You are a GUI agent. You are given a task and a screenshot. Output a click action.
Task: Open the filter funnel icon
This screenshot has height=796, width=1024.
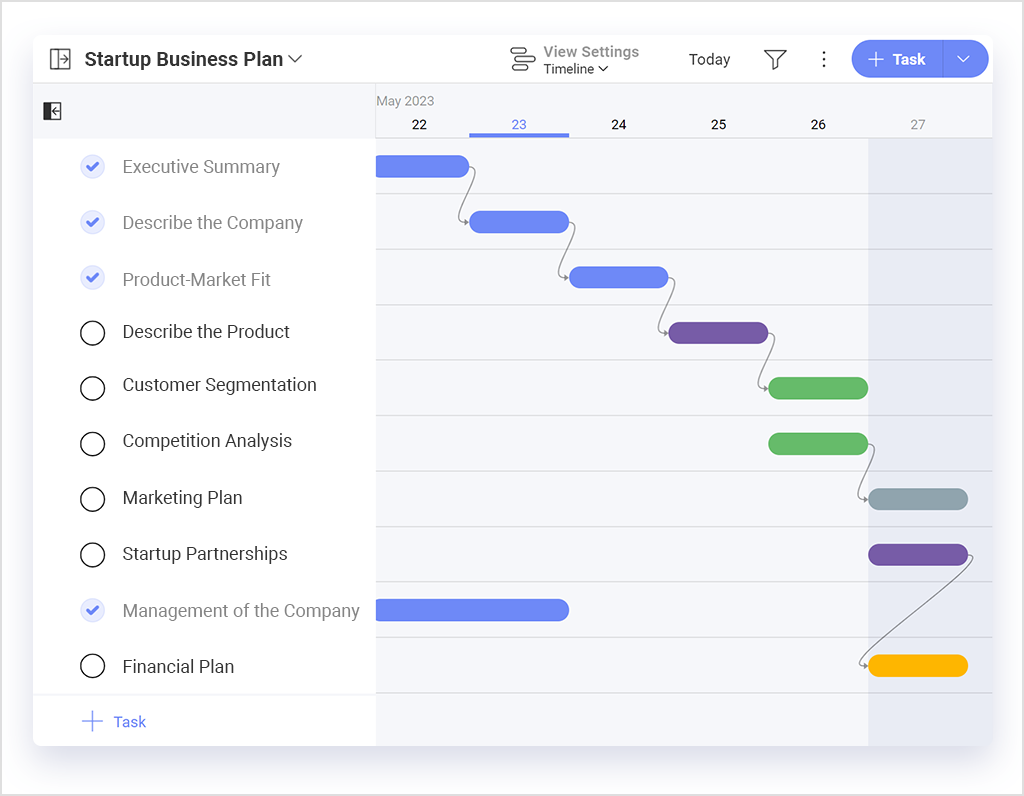[775, 60]
